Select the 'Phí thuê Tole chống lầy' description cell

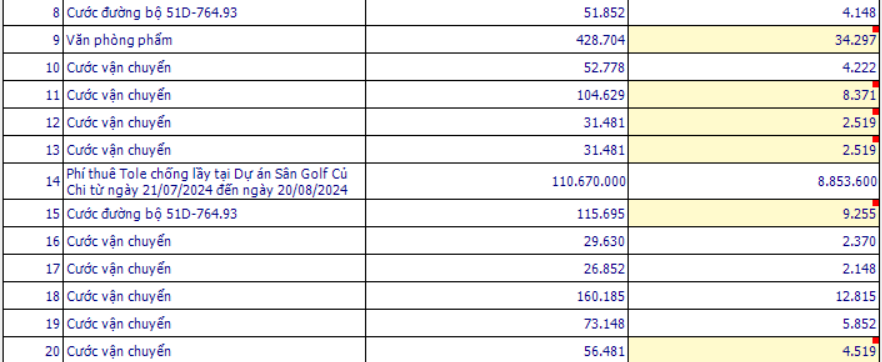click(x=214, y=181)
